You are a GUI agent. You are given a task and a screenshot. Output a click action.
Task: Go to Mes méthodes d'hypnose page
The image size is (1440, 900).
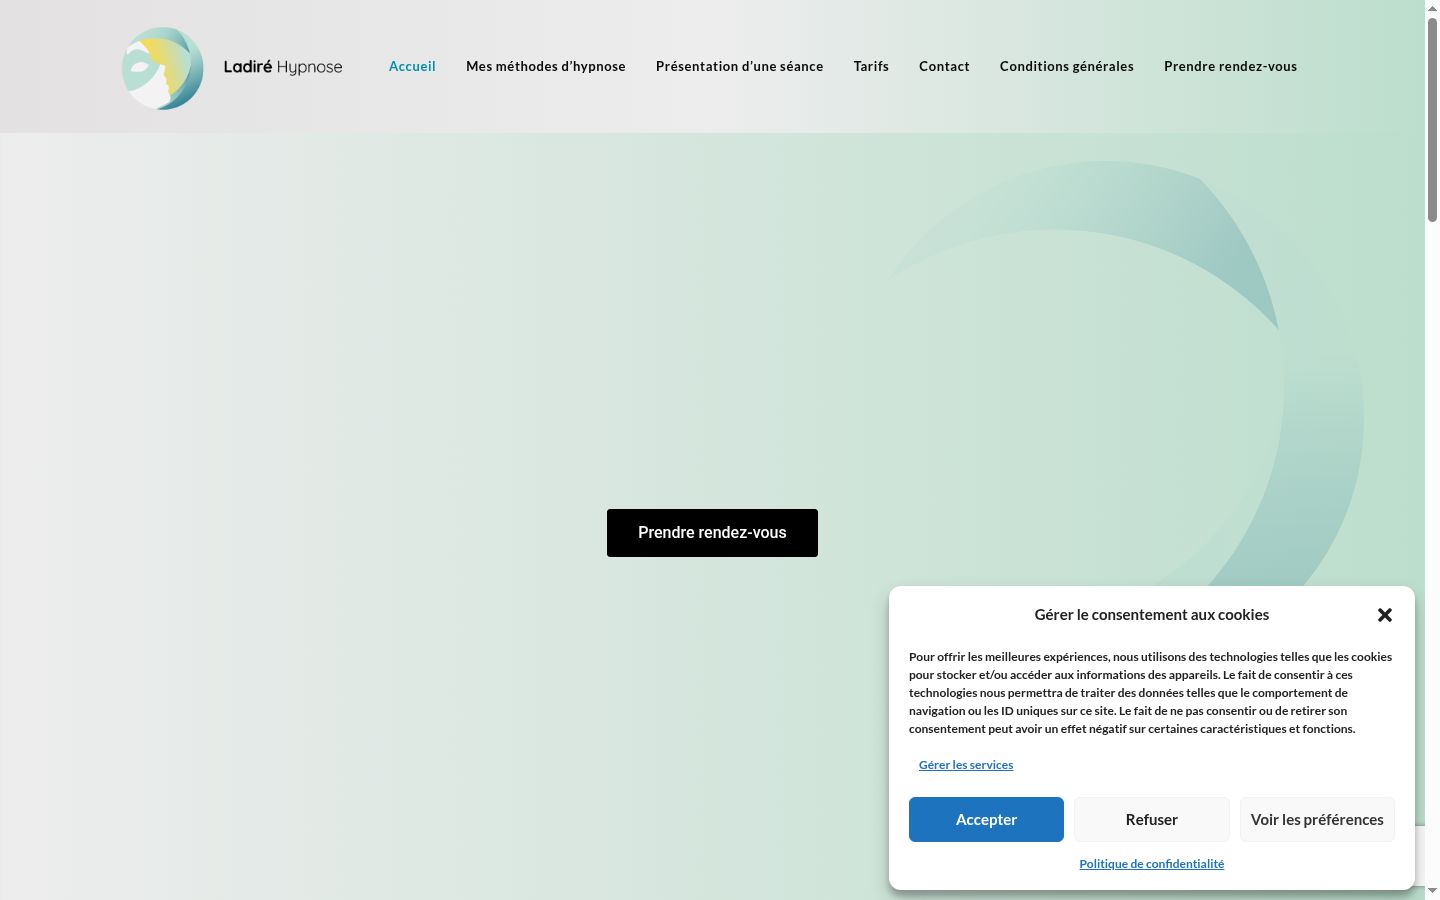tap(546, 66)
